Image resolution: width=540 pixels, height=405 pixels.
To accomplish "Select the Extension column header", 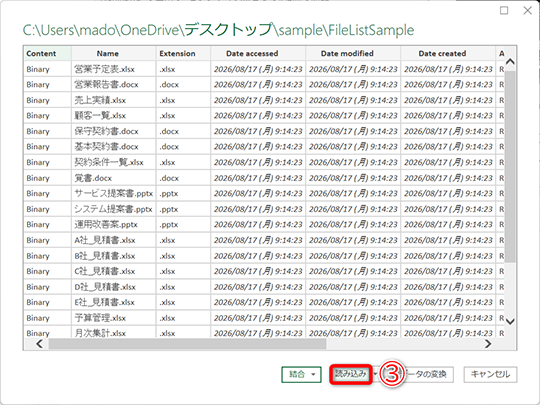I will [x=183, y=53].
